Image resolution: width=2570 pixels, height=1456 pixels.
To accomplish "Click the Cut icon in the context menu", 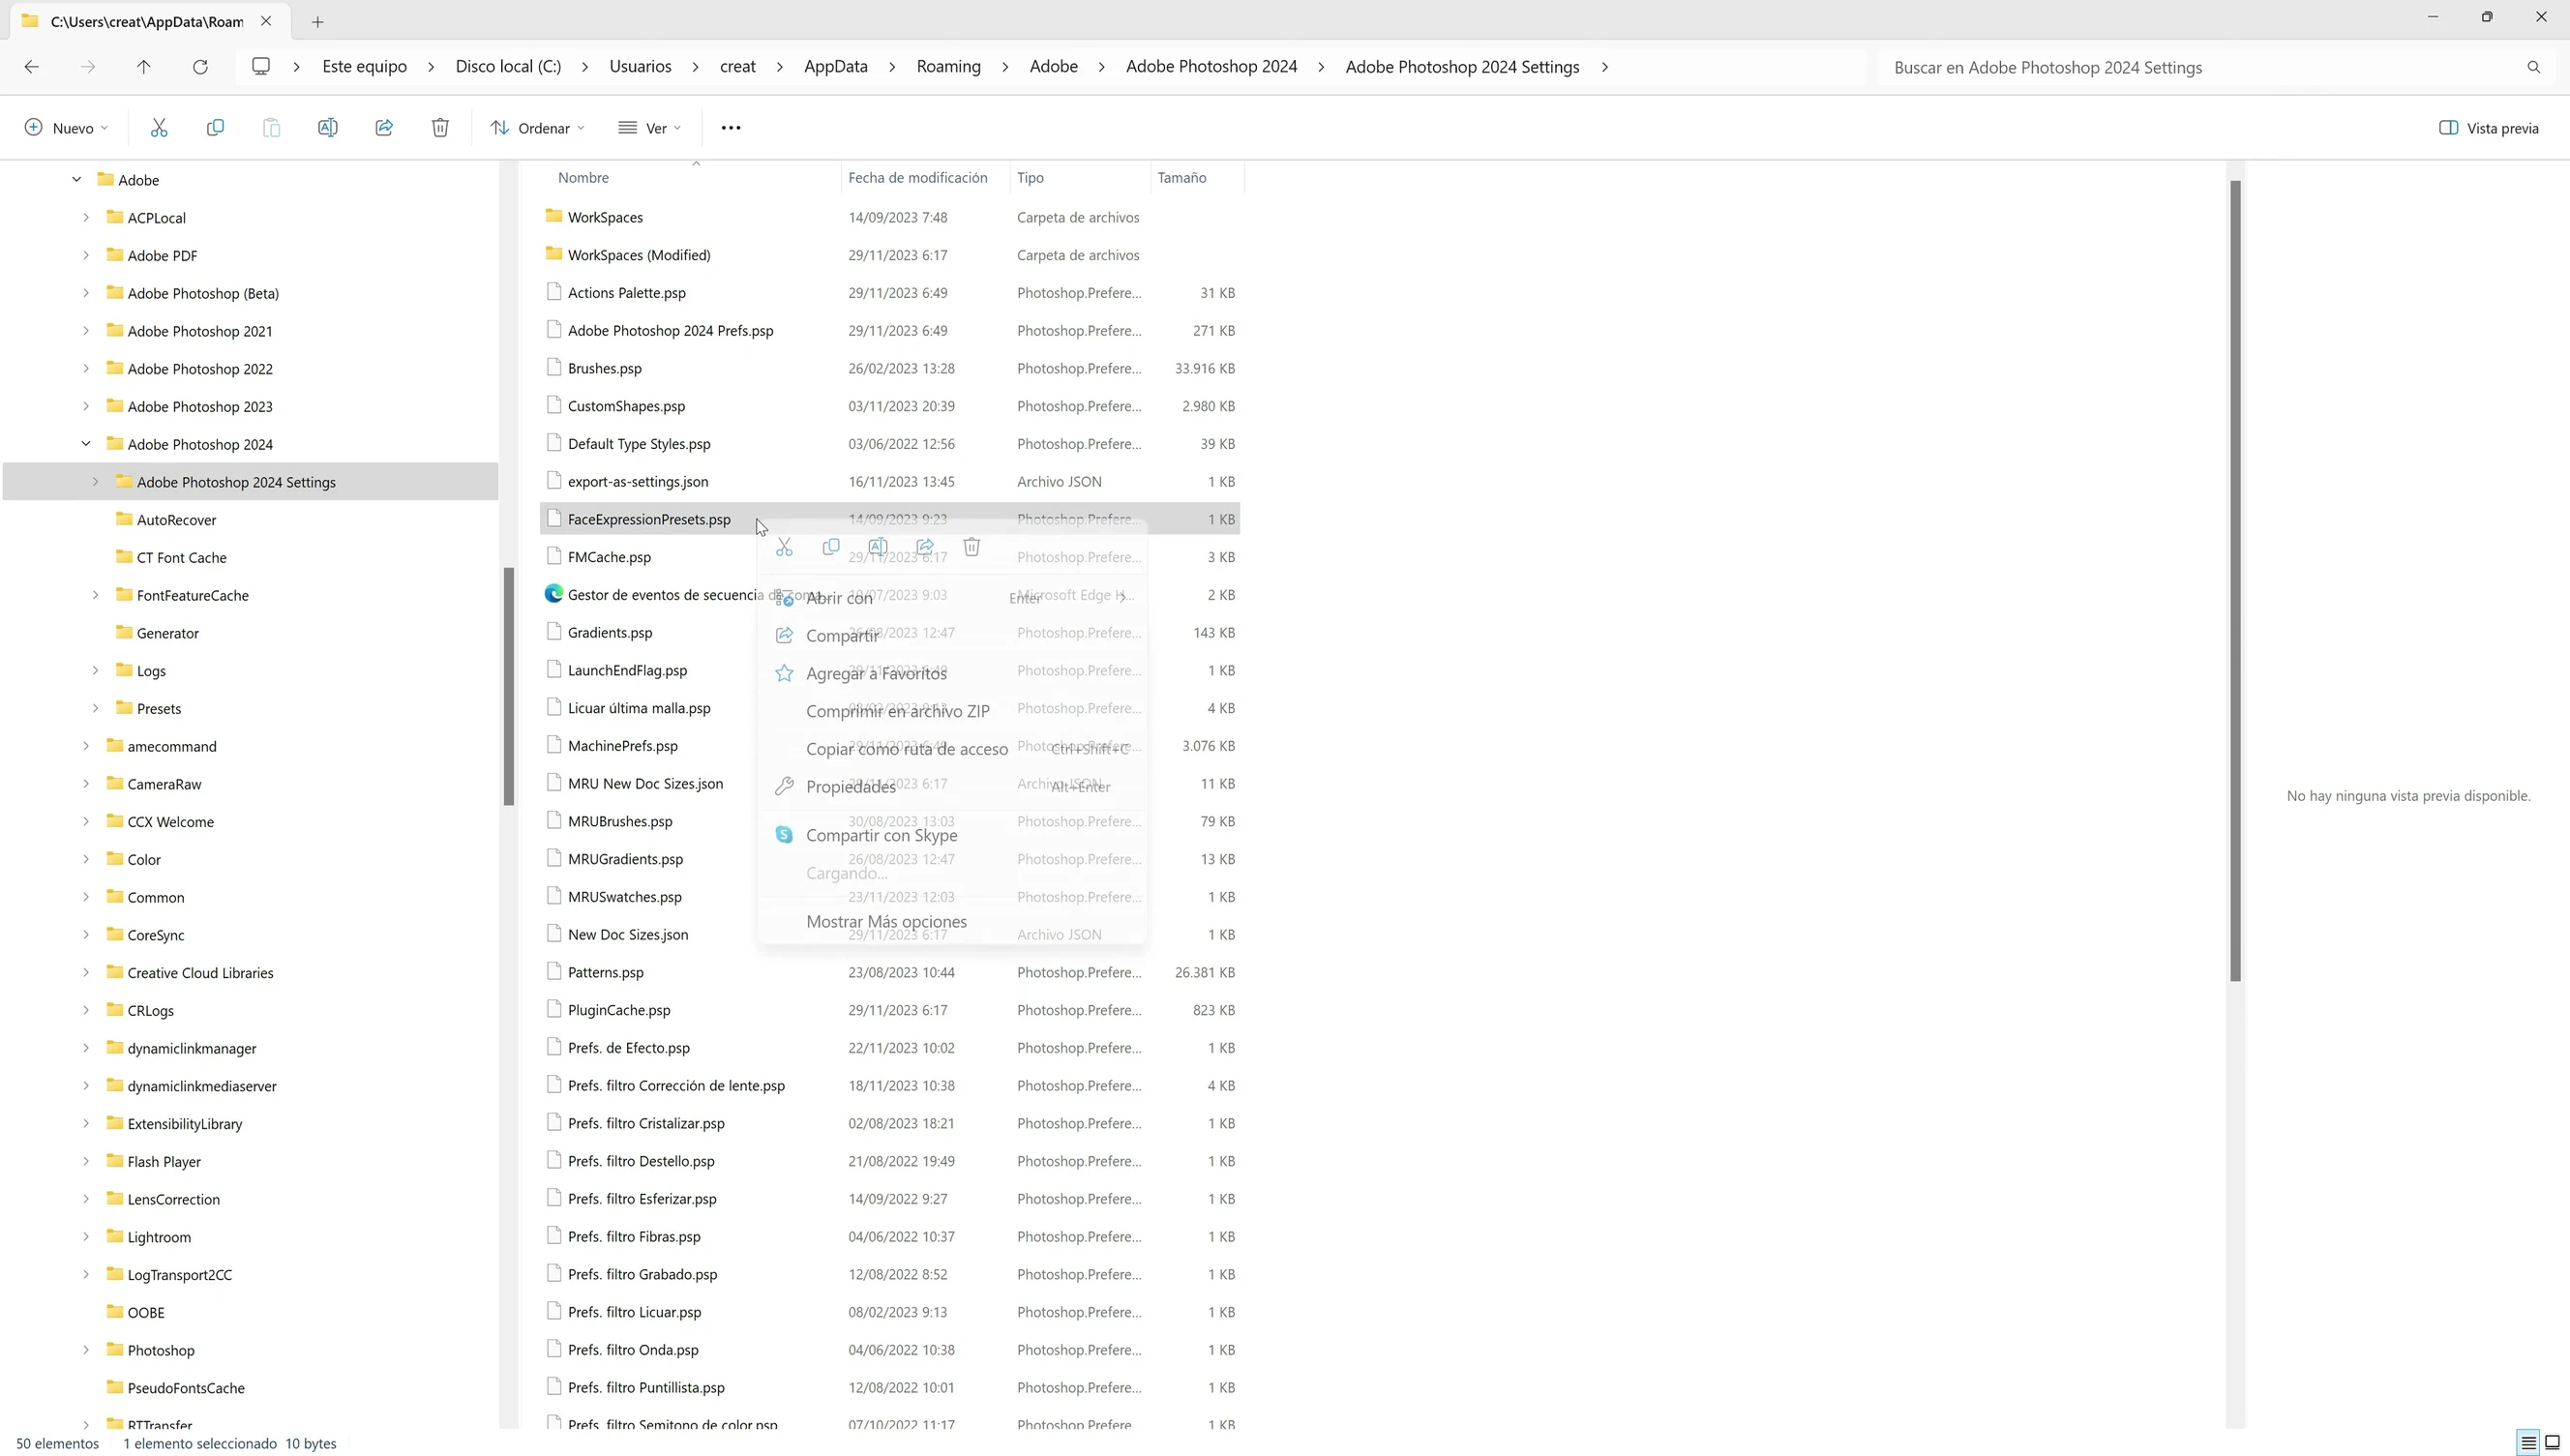I will pyautogui.click(x=784, y=547).
